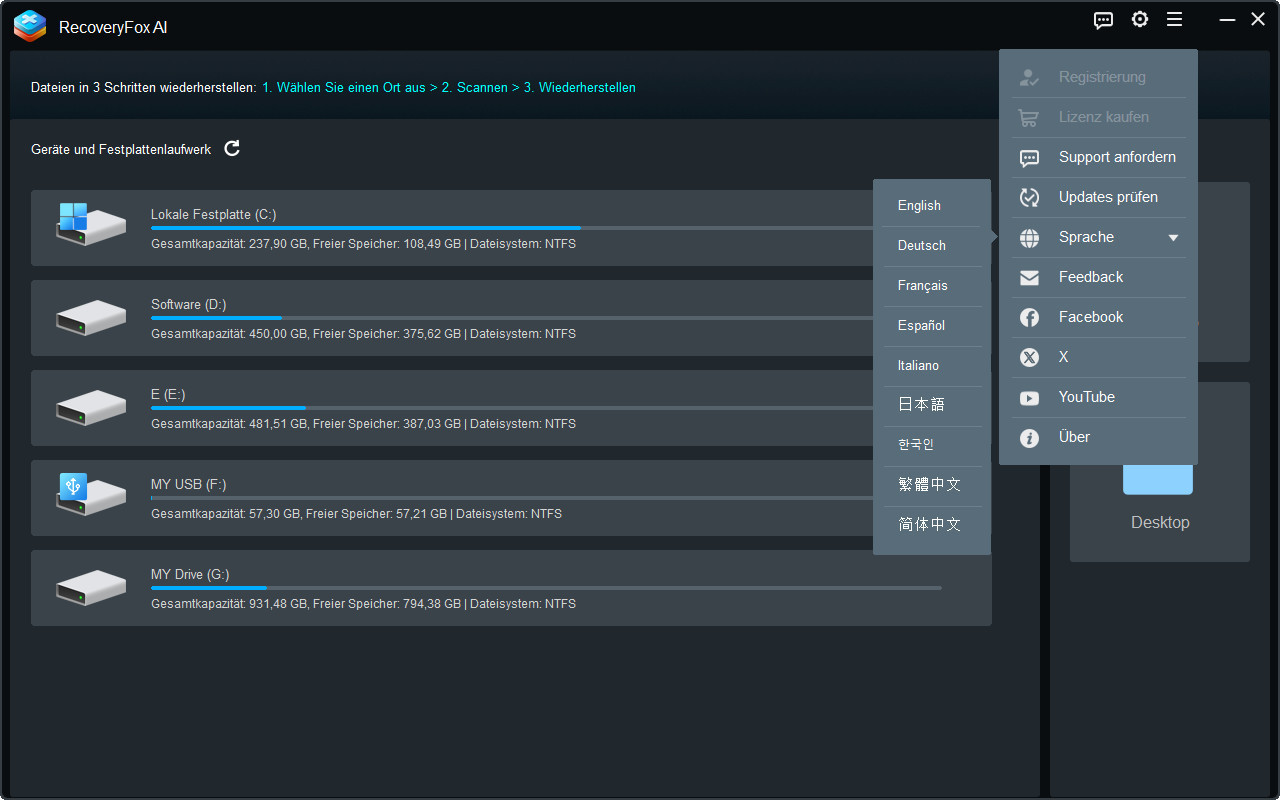Click the MY Drive (G:) usage bar
This screenshot has height=800, width=1280.
pos(546,588)
